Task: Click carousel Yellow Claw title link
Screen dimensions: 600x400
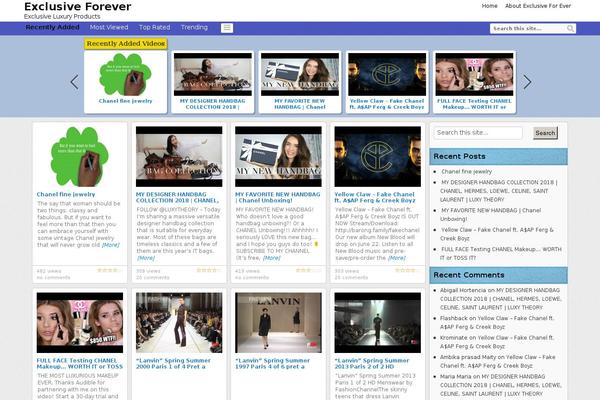Action: (x=387, y=104)
